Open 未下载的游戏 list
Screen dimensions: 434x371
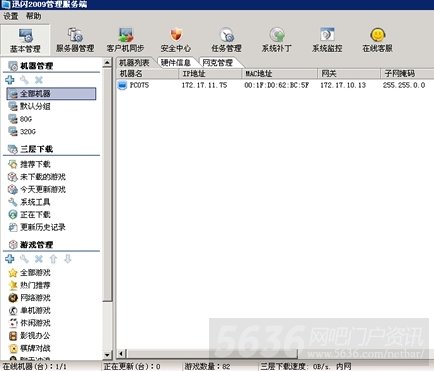click(37, 177)
